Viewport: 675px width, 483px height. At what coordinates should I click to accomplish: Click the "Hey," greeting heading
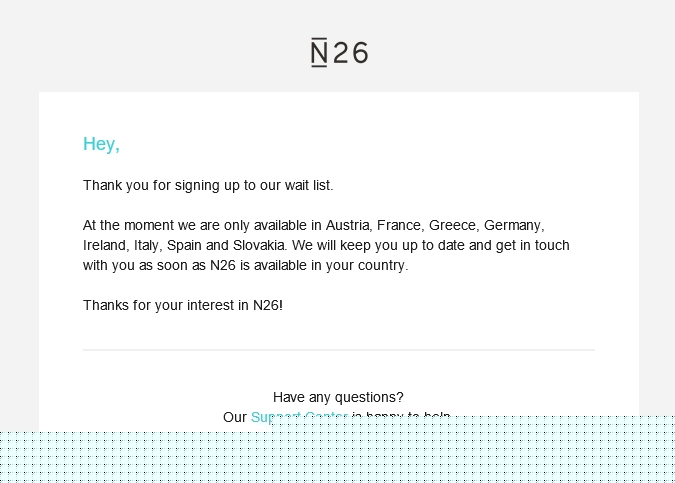click(x=101, y=144)
